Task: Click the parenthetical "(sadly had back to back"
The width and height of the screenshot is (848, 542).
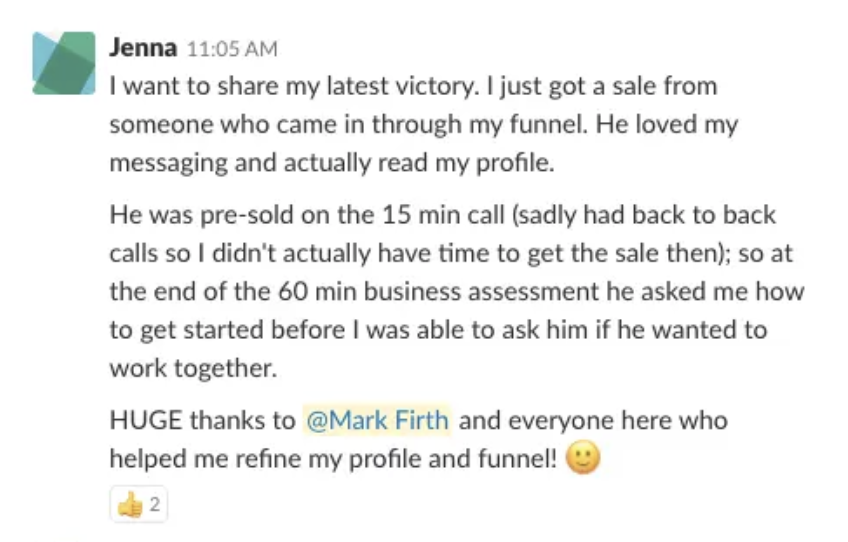Action: click(643, 215)
